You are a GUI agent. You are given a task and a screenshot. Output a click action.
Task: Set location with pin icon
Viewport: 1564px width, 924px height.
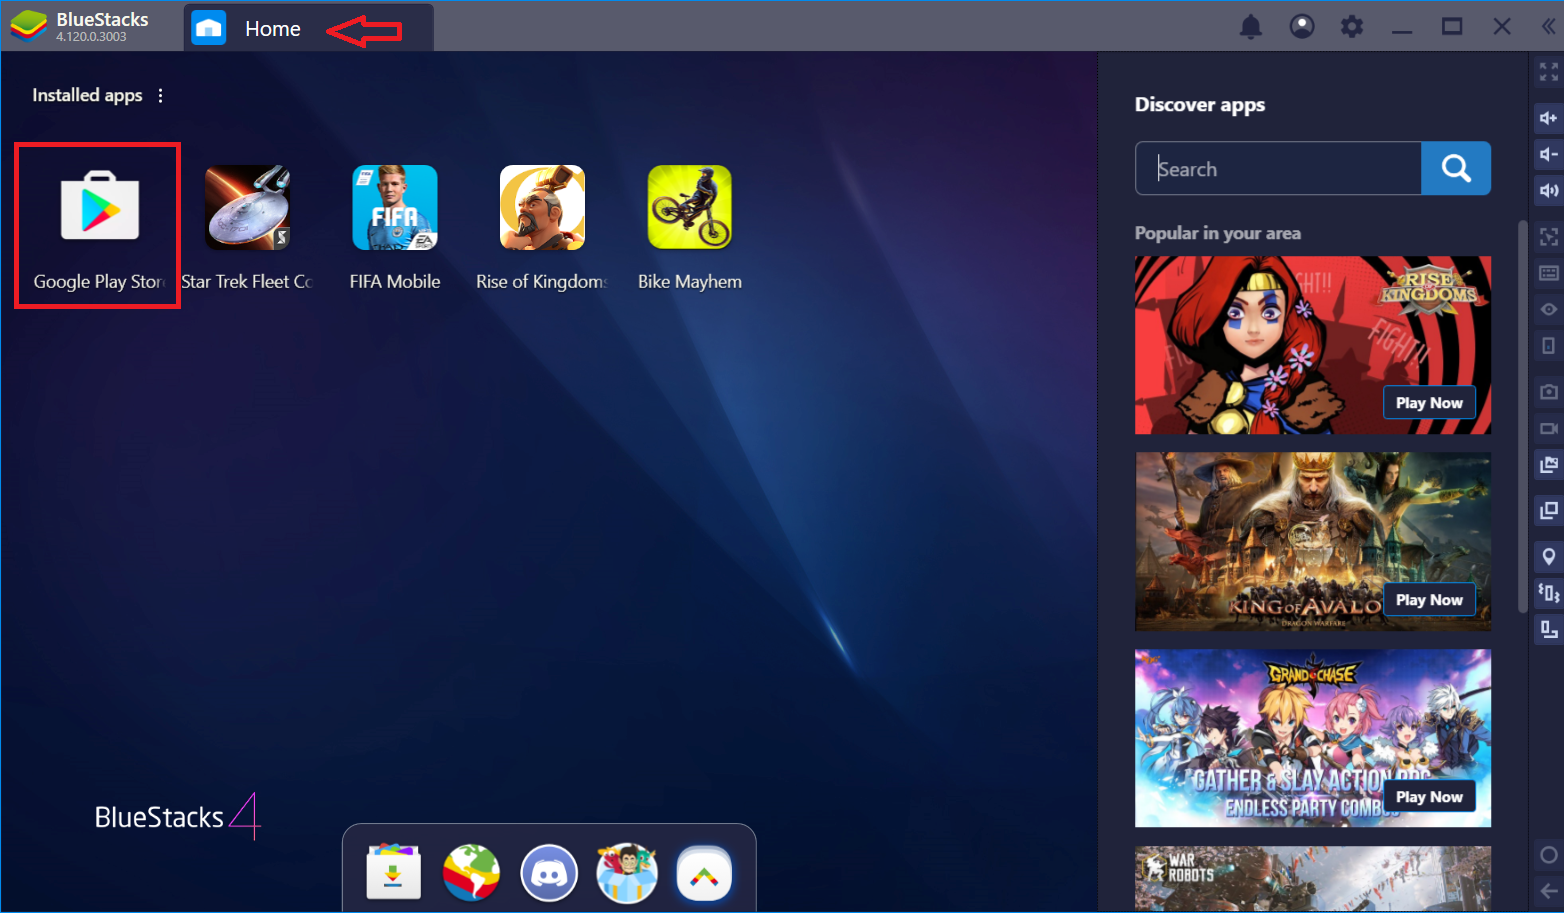(1548, 556)
